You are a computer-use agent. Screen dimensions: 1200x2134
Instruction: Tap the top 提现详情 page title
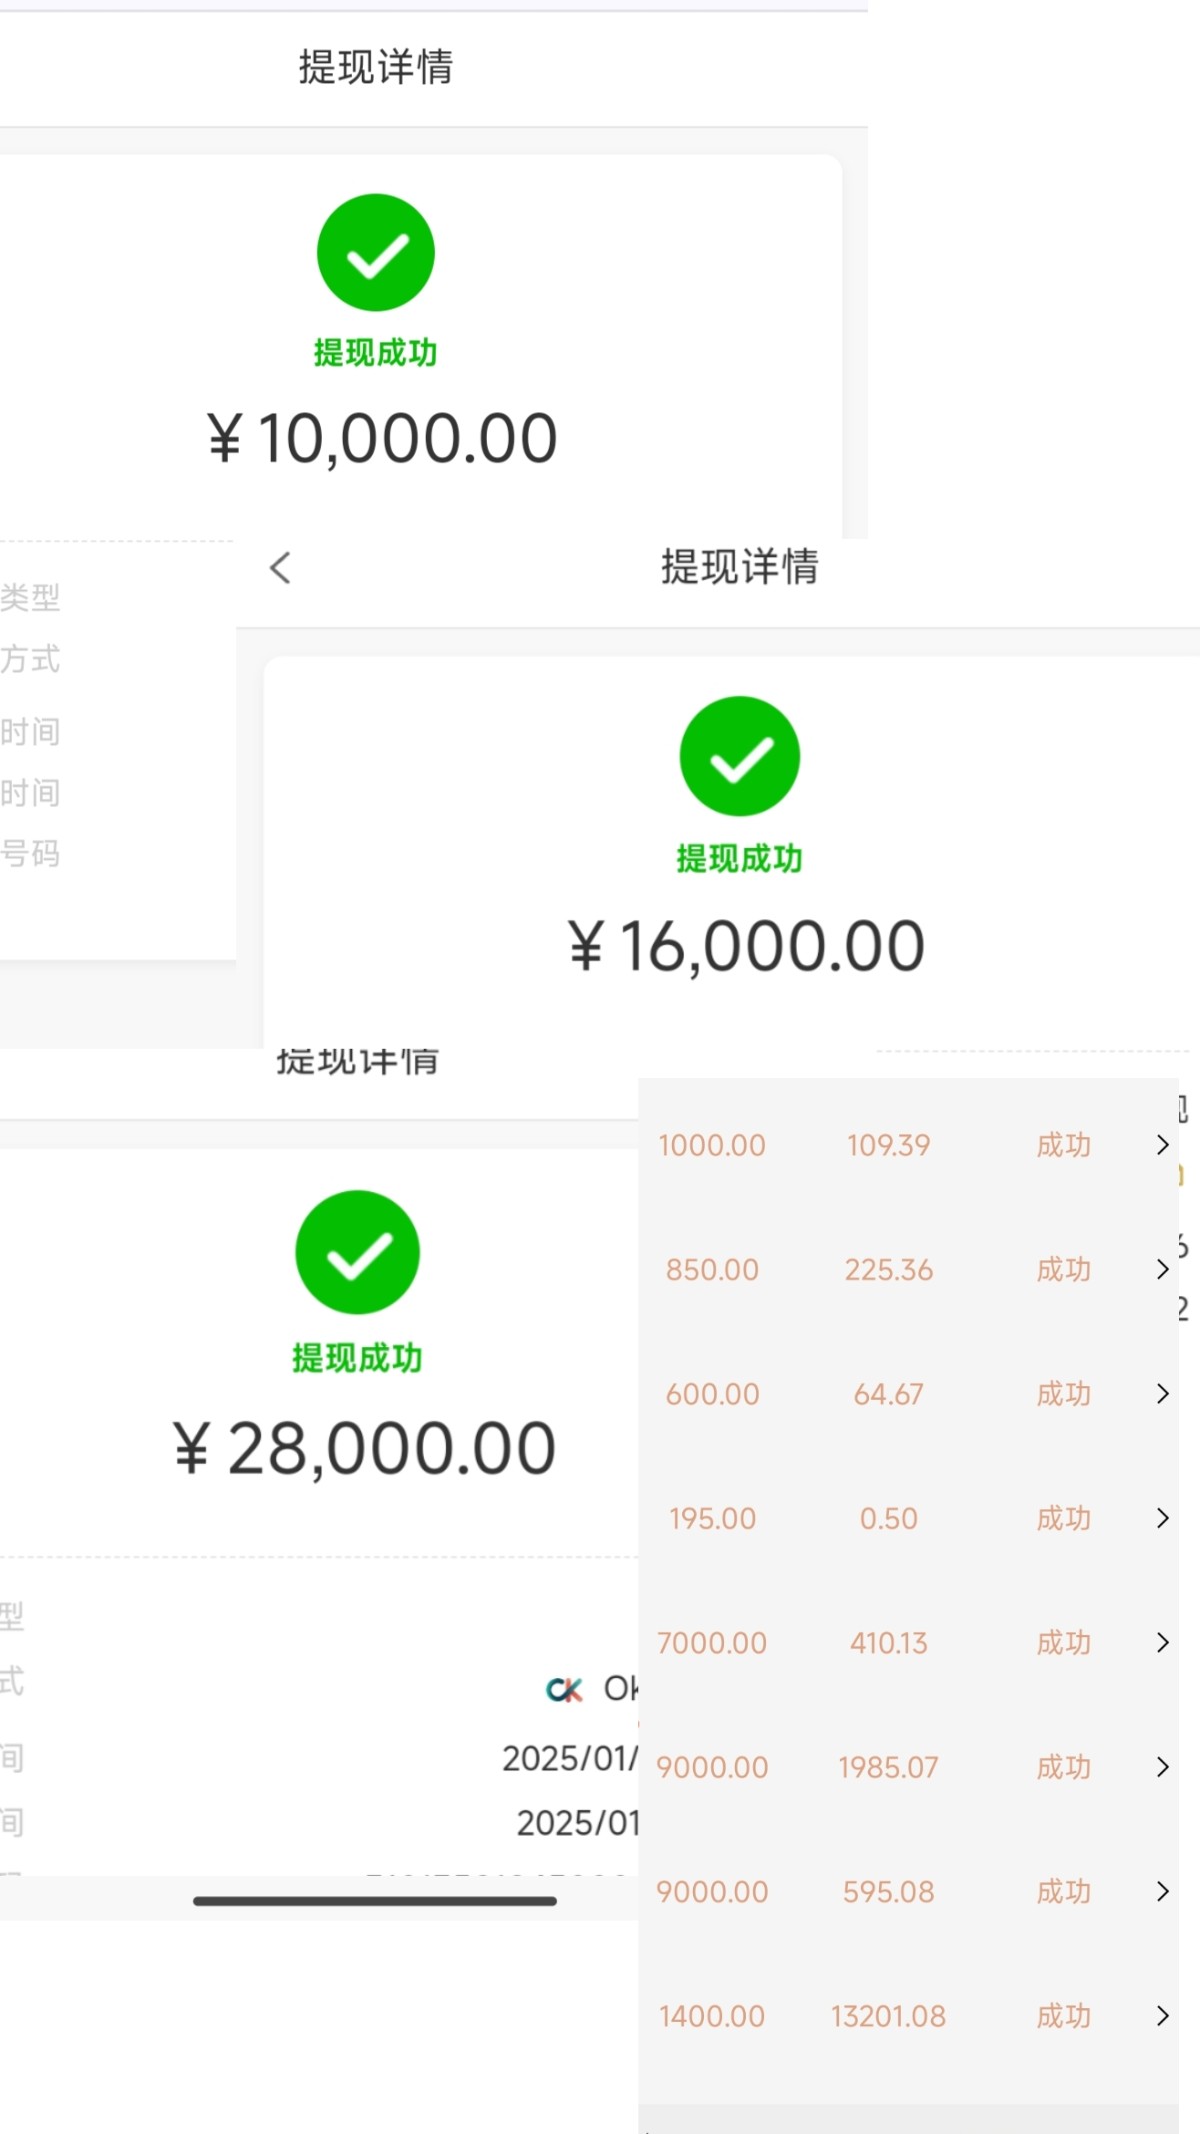(x=376, y=67)
